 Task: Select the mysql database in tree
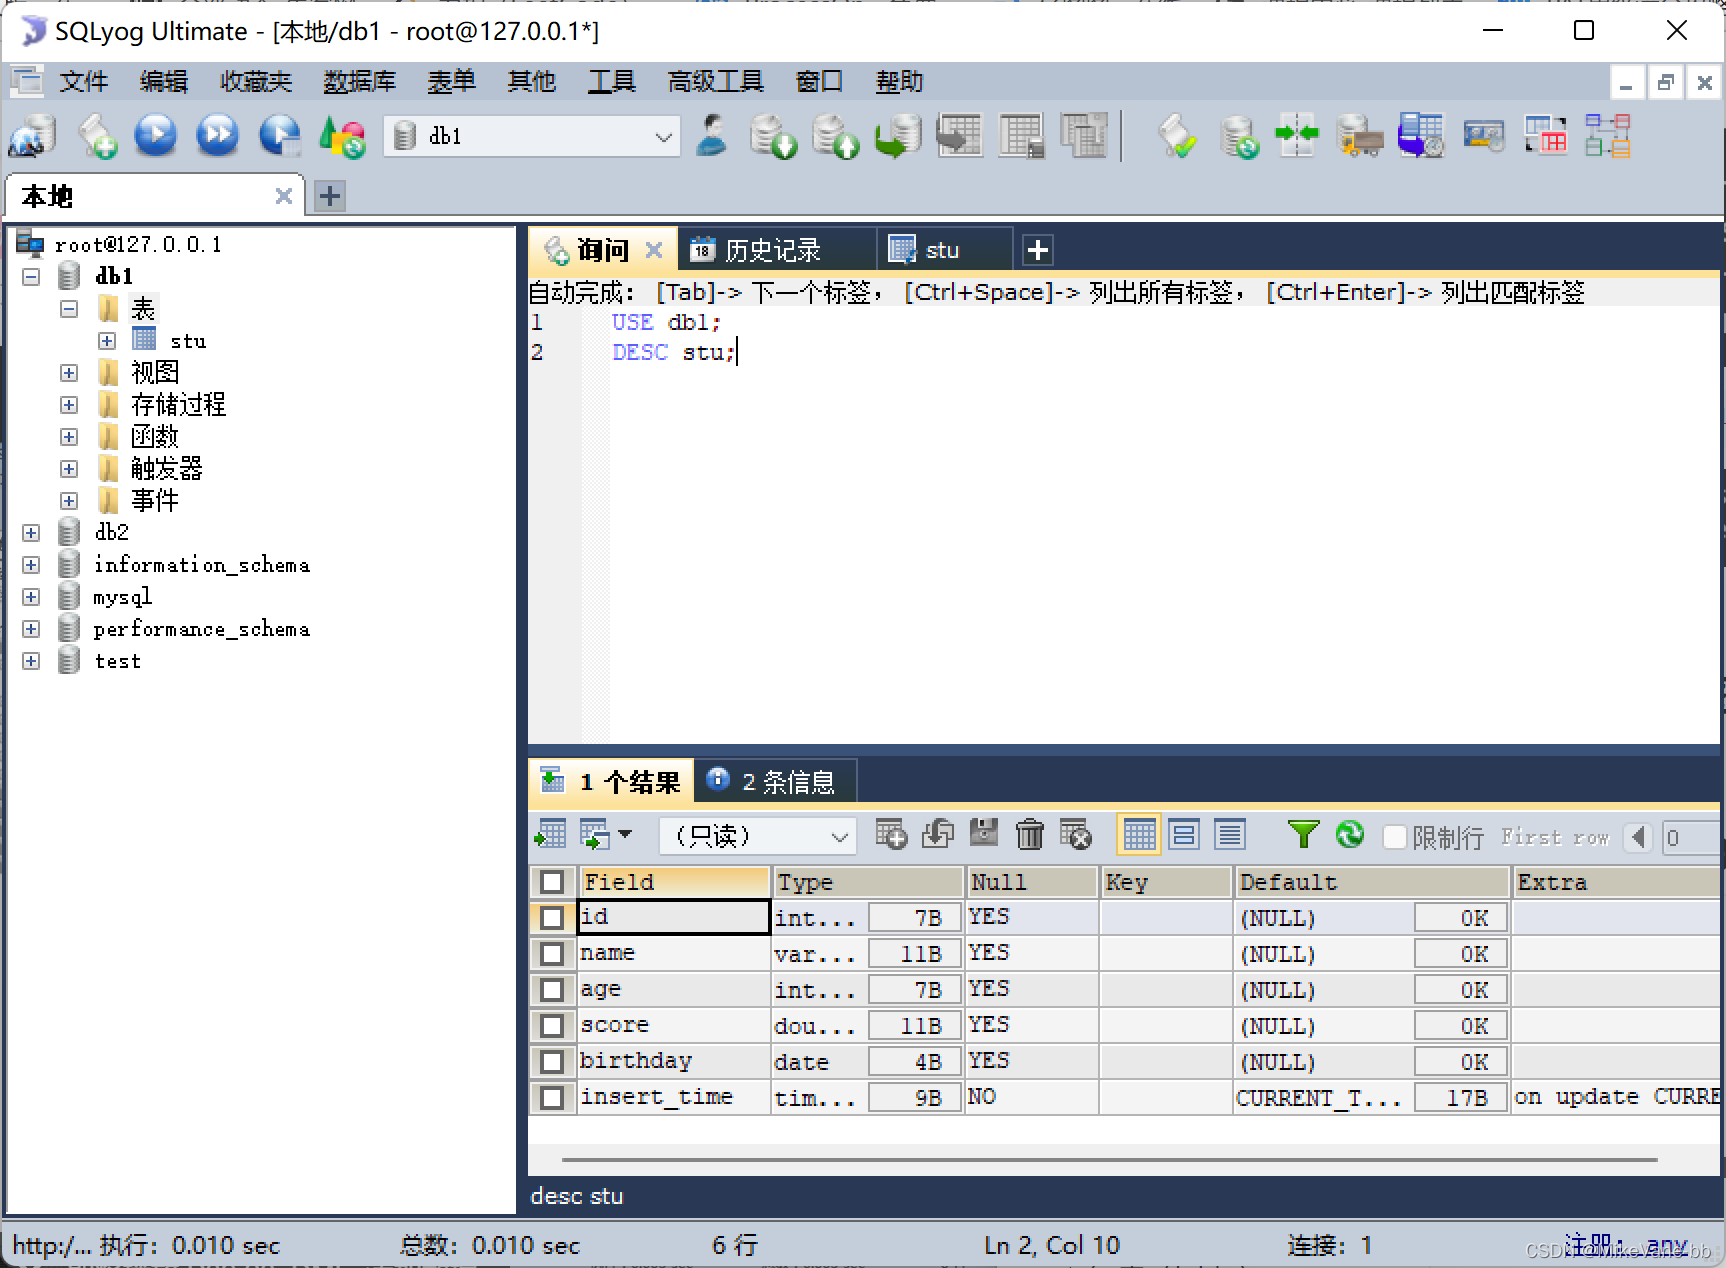(122, 597)
